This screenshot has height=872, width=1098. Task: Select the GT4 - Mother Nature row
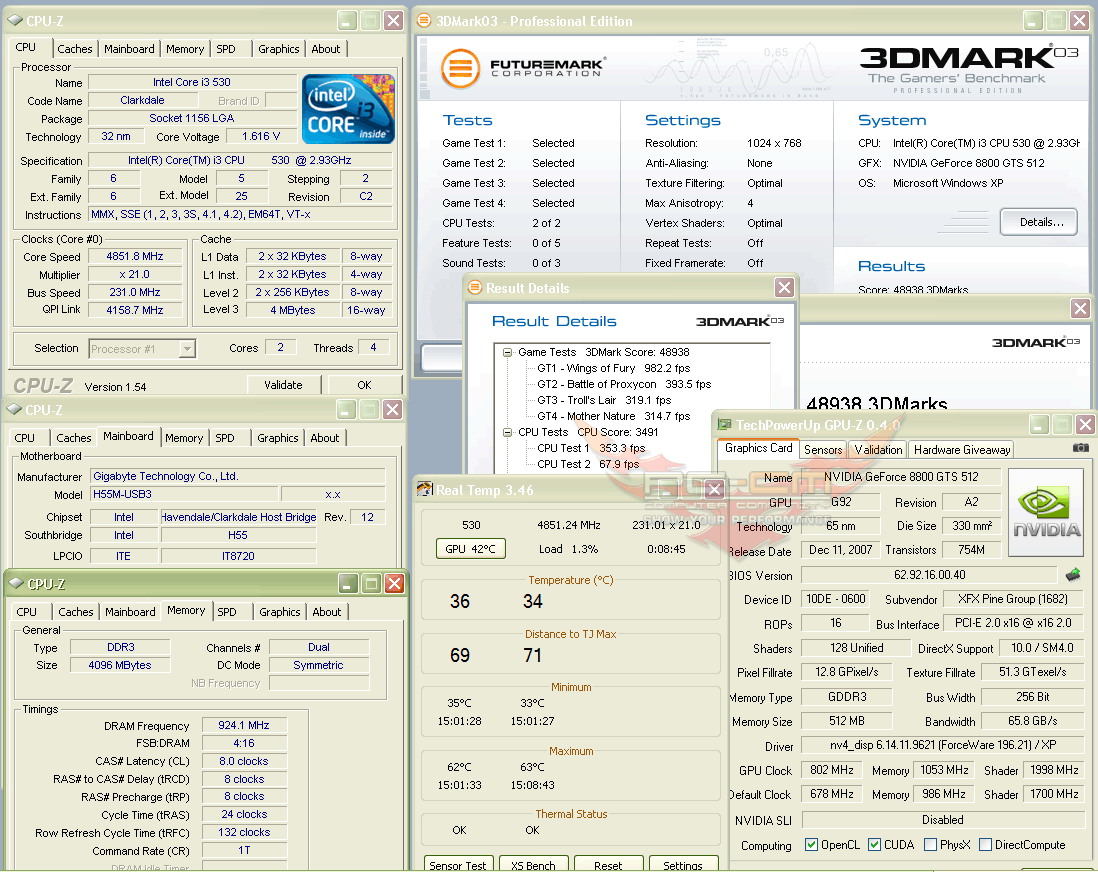coord(613,416)
